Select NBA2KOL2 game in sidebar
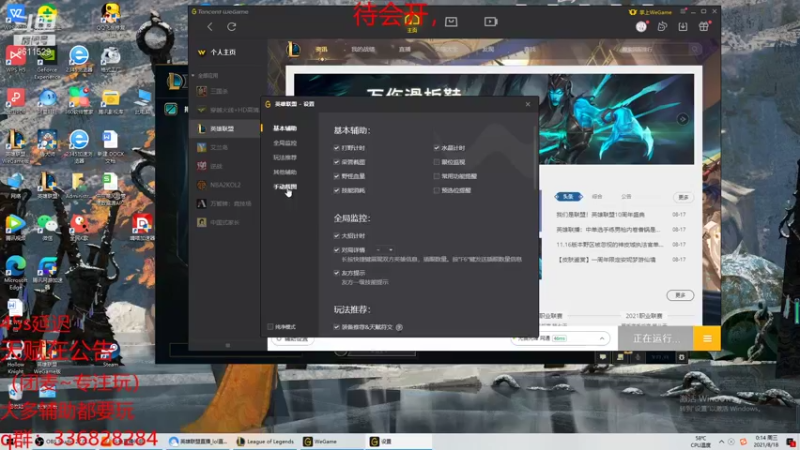 pos(224,185)
